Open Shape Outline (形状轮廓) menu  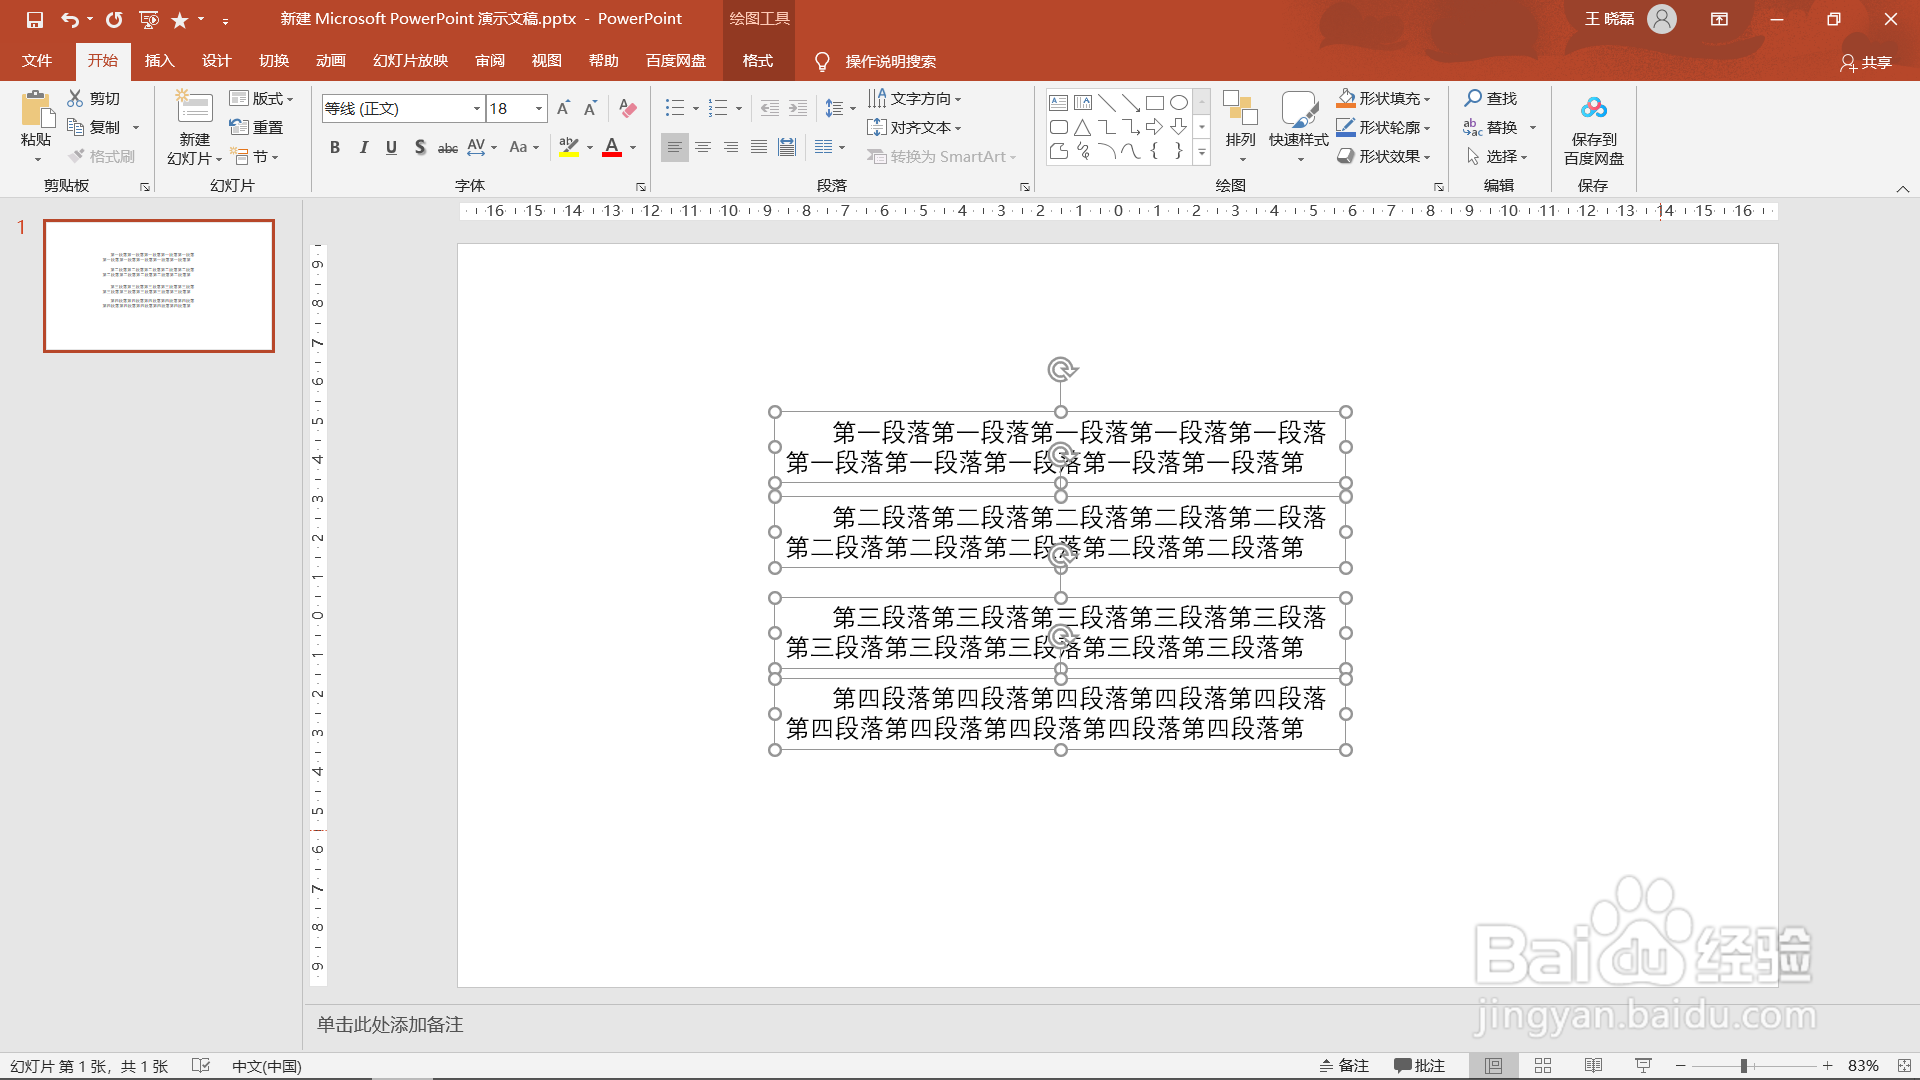coord(1384,127)
